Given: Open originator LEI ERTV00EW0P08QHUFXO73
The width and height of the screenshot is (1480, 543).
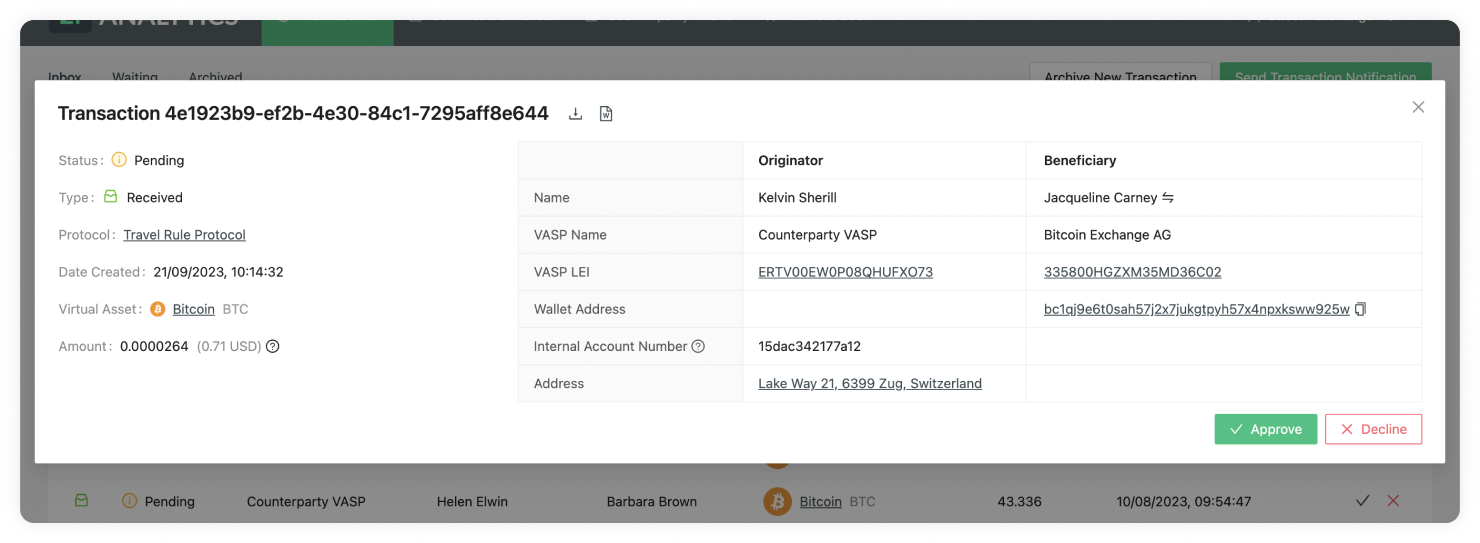Looking at the screenshot, I should coord(846,272).
